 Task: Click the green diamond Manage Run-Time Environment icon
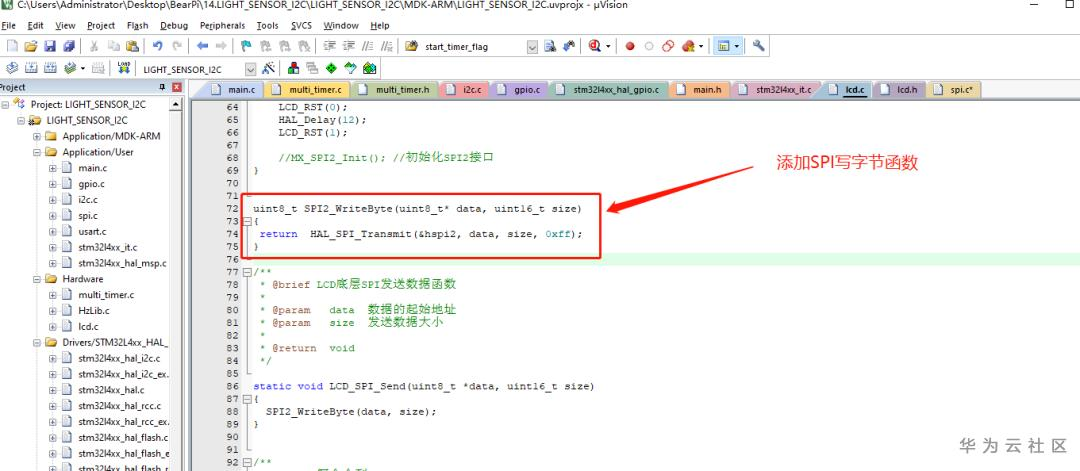pyautogui.click(x=331, y=68)
